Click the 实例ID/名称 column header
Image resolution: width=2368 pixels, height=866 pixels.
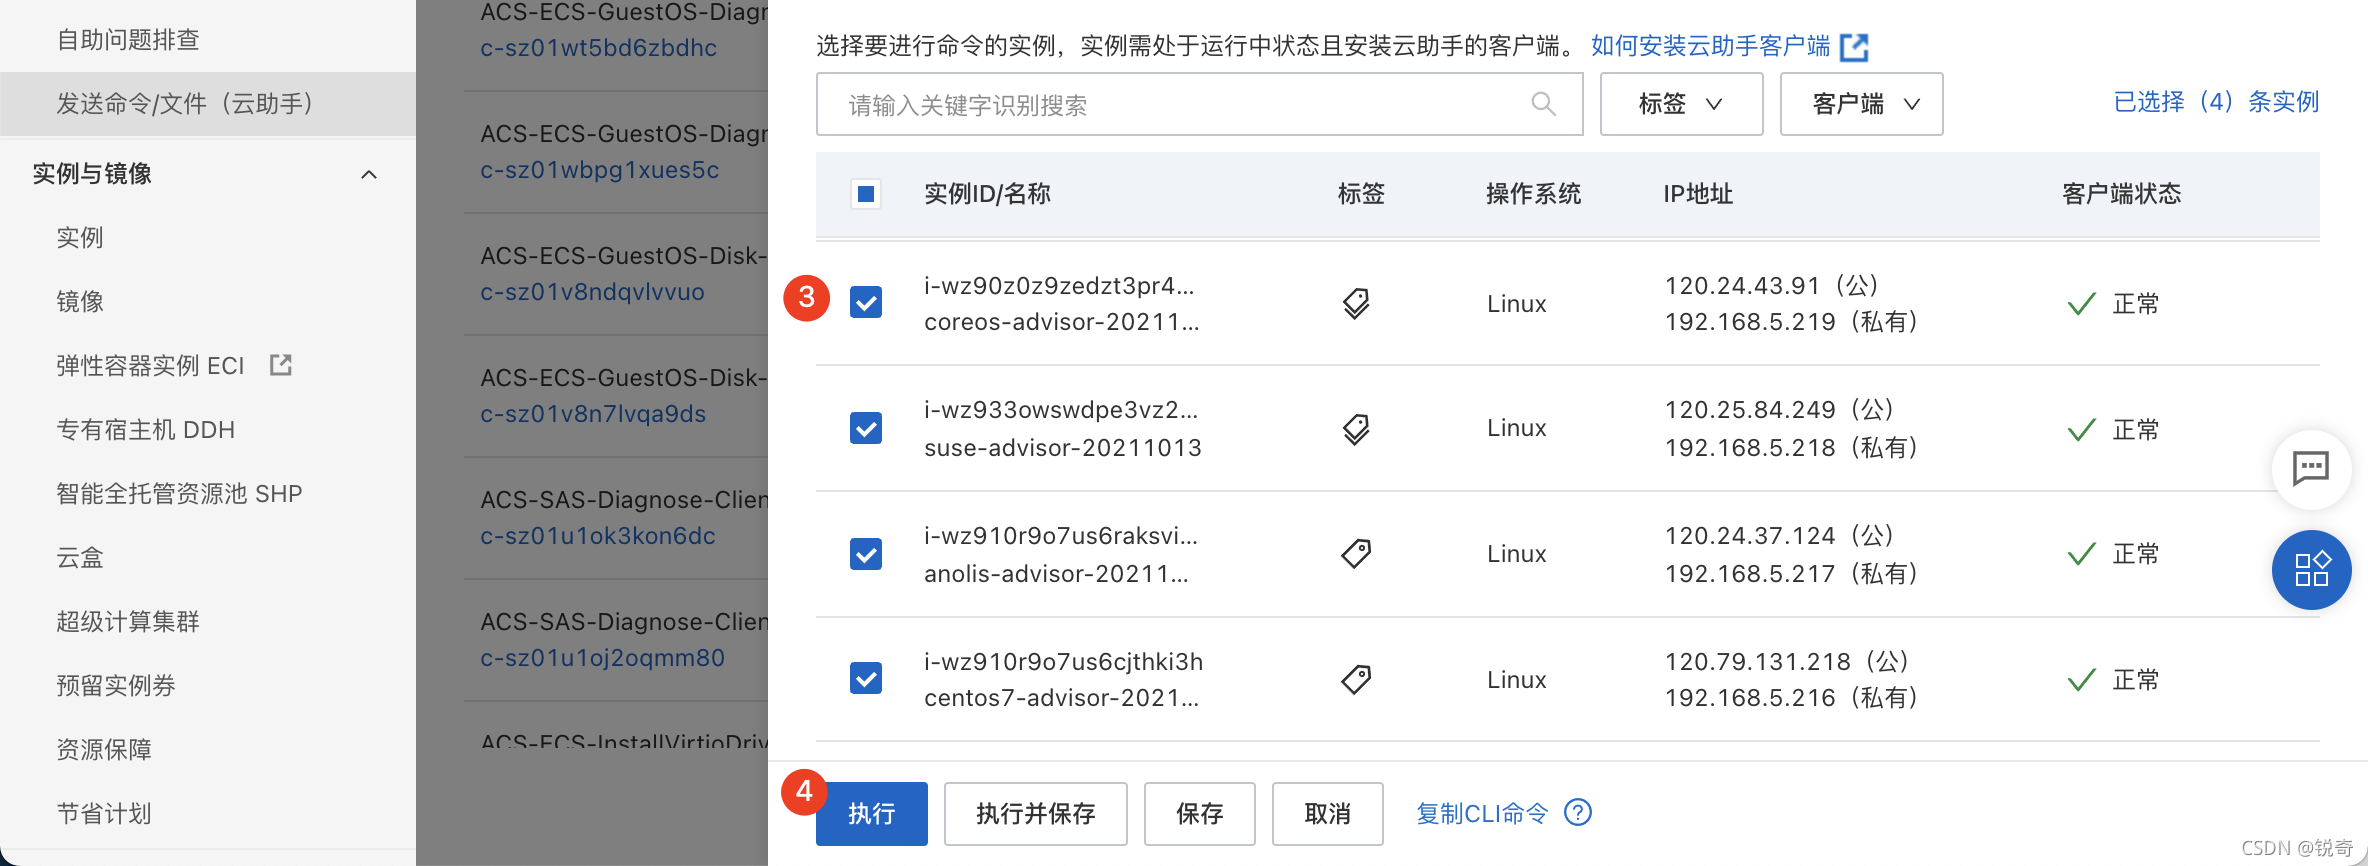click(987, 194)
